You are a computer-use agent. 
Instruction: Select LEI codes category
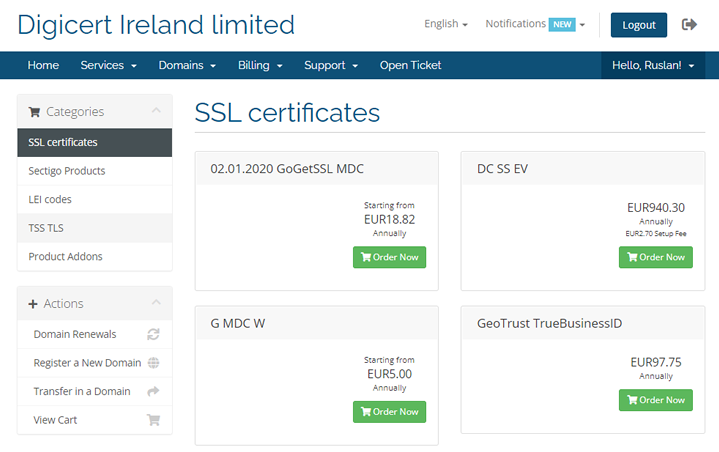[94, 199]
